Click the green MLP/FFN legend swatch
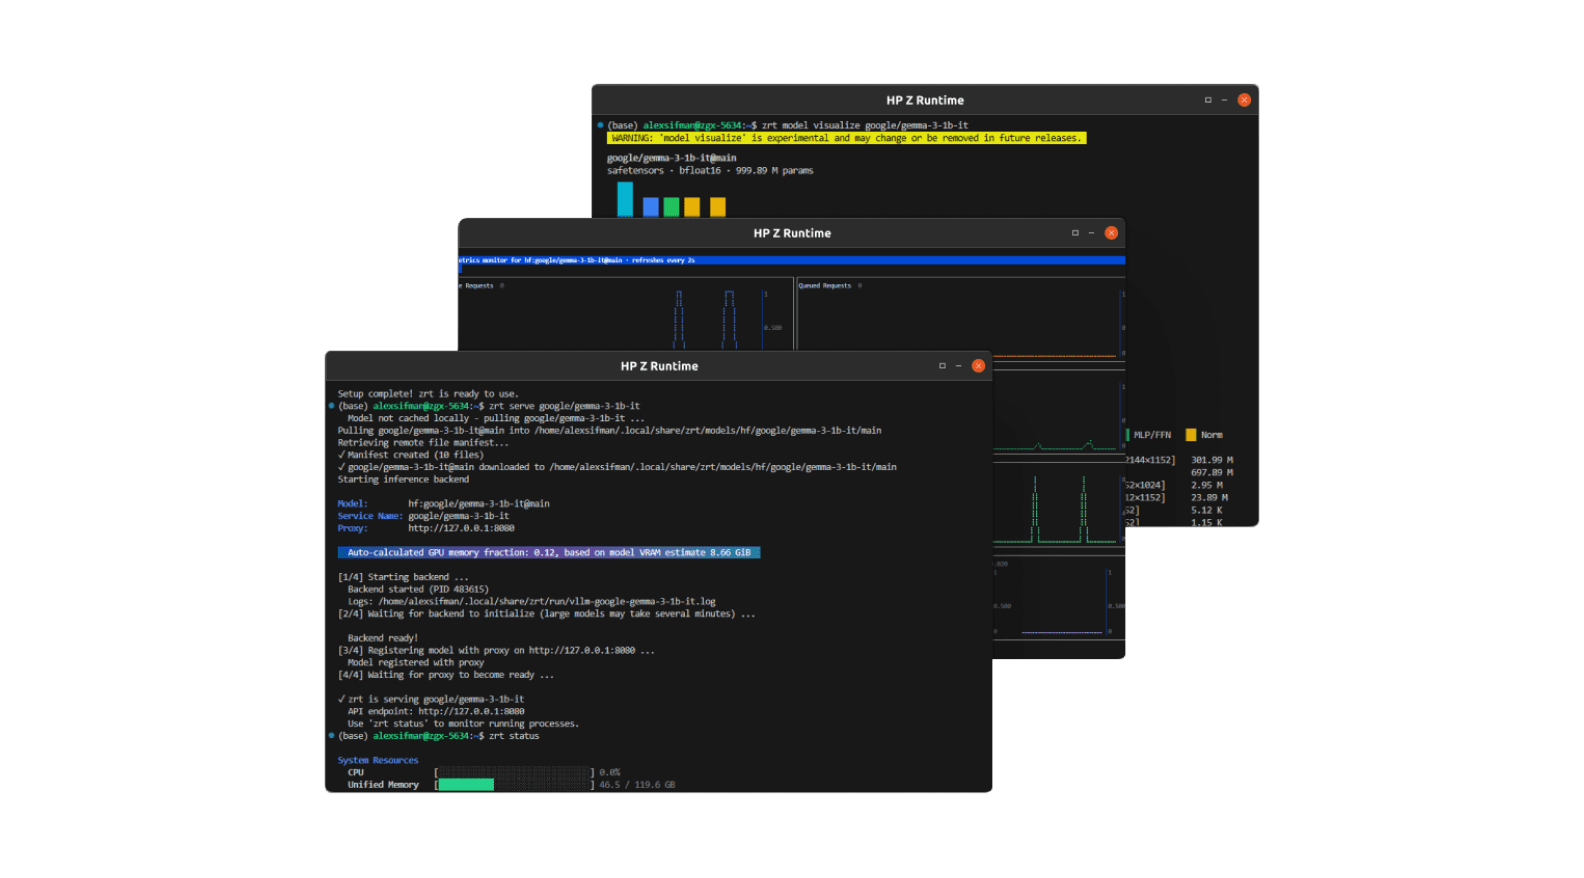This screenshot has width=1584, height=878. tap(1128, 435)
